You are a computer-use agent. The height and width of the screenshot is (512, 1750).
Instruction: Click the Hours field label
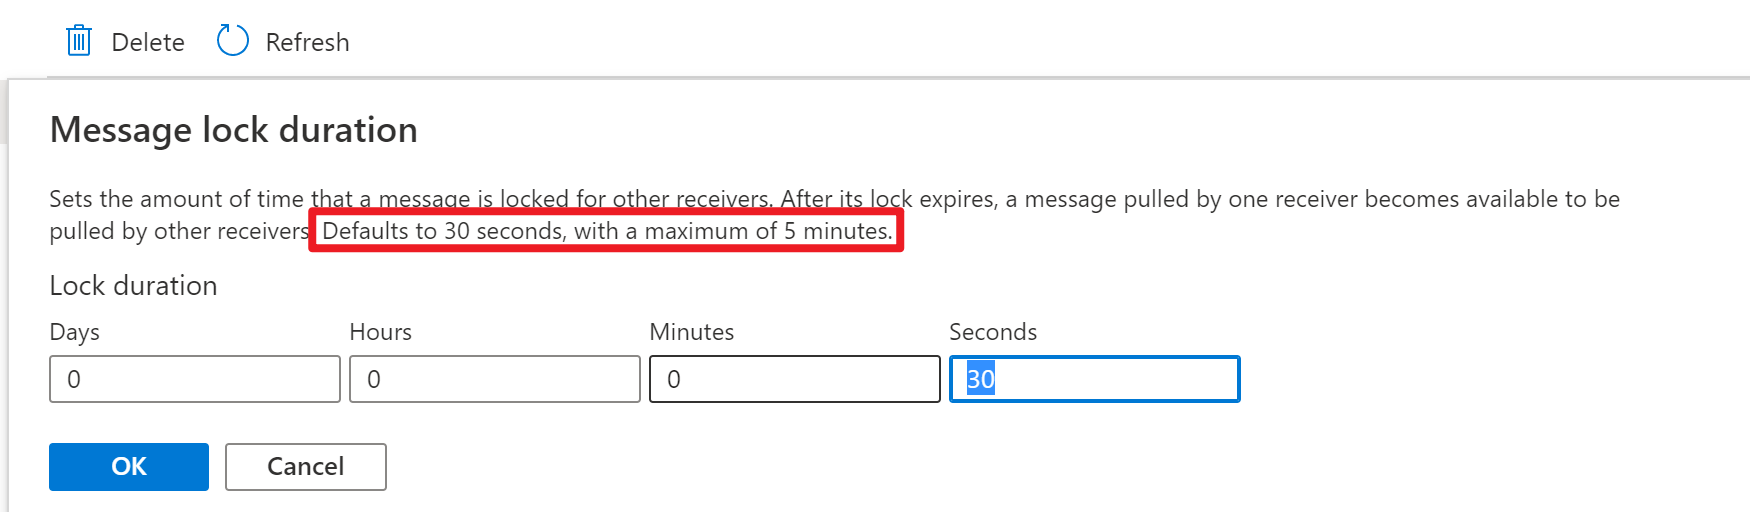[x=381, y=332]
